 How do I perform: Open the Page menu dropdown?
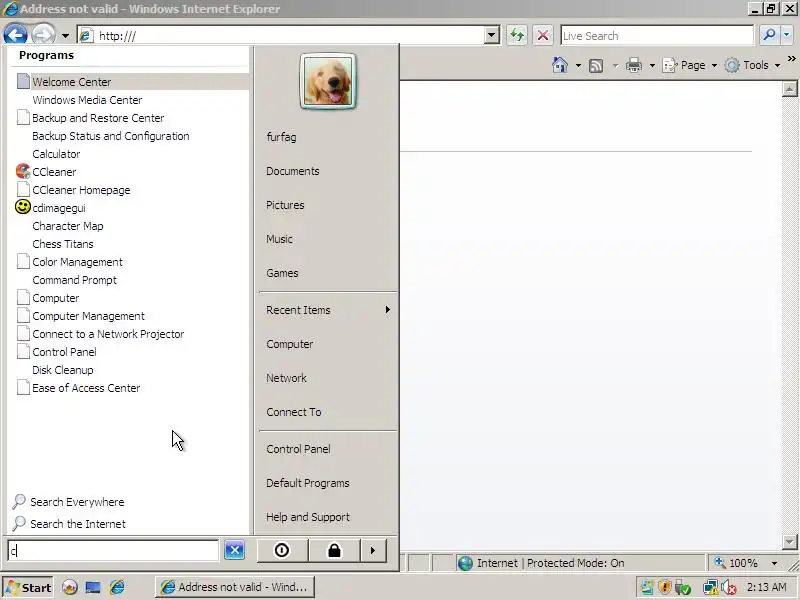(690, 65)
